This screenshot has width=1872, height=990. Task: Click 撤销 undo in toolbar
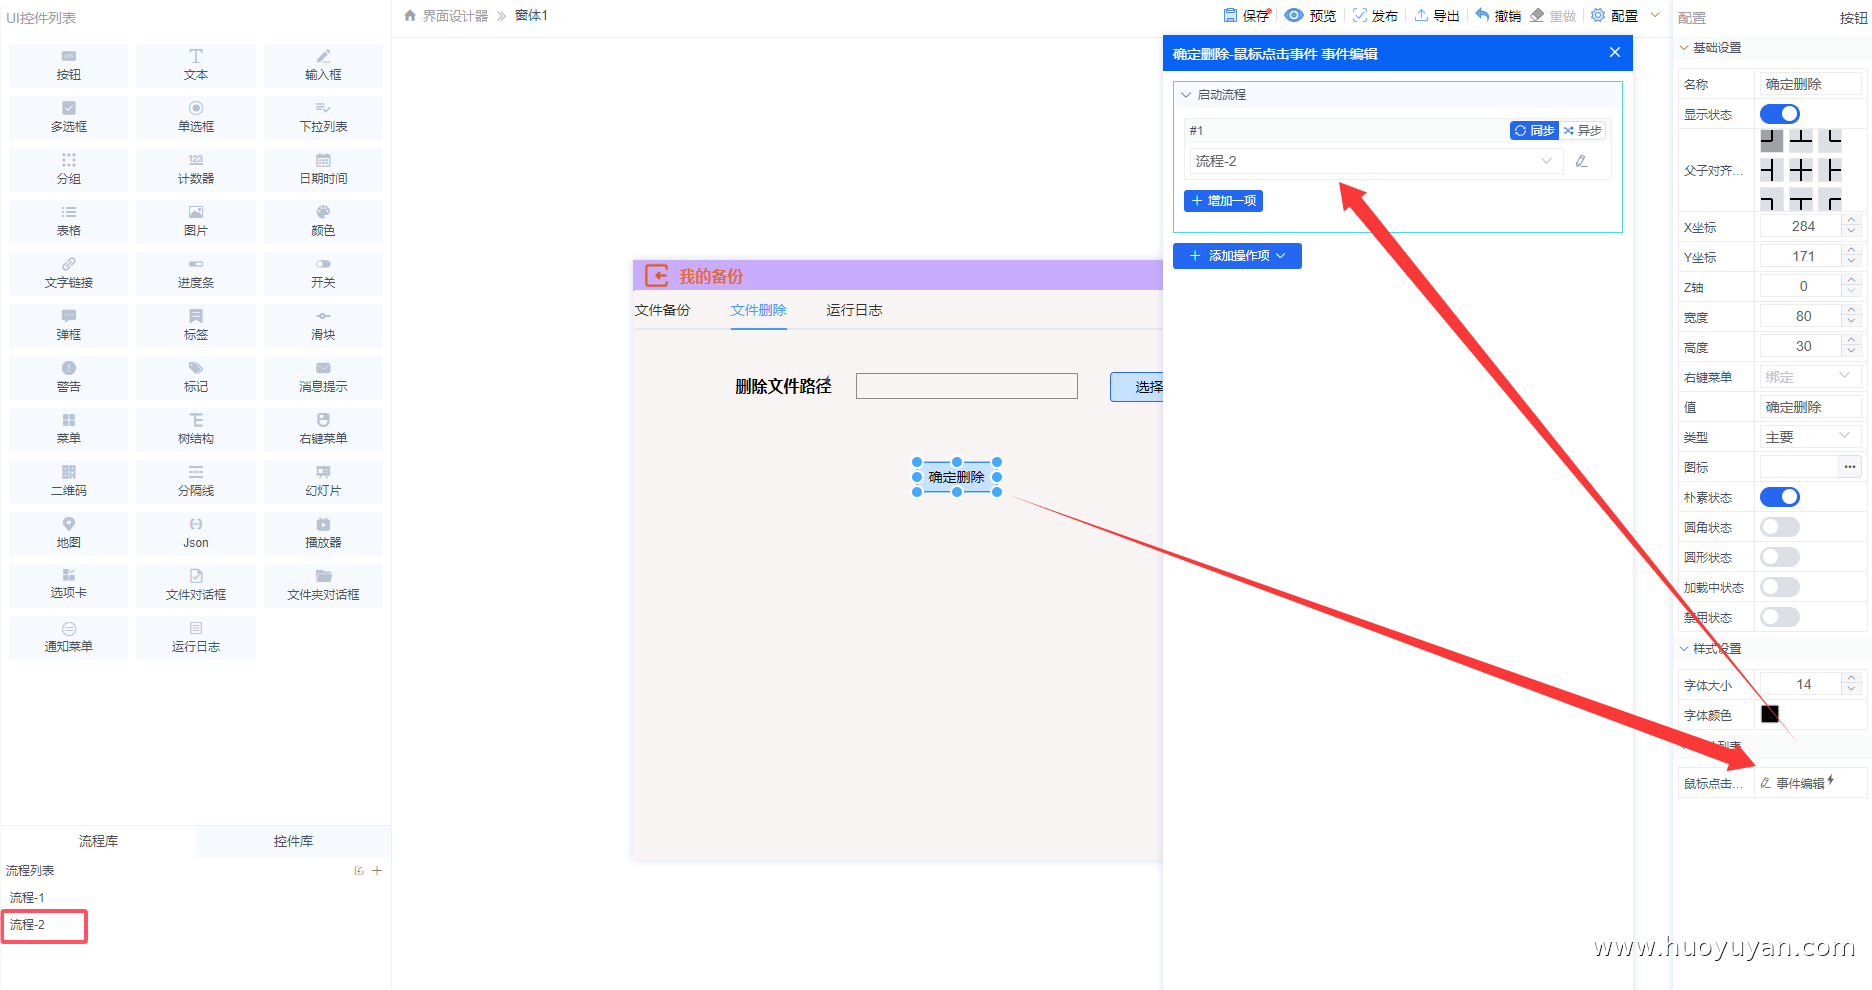click(1498, 16)
